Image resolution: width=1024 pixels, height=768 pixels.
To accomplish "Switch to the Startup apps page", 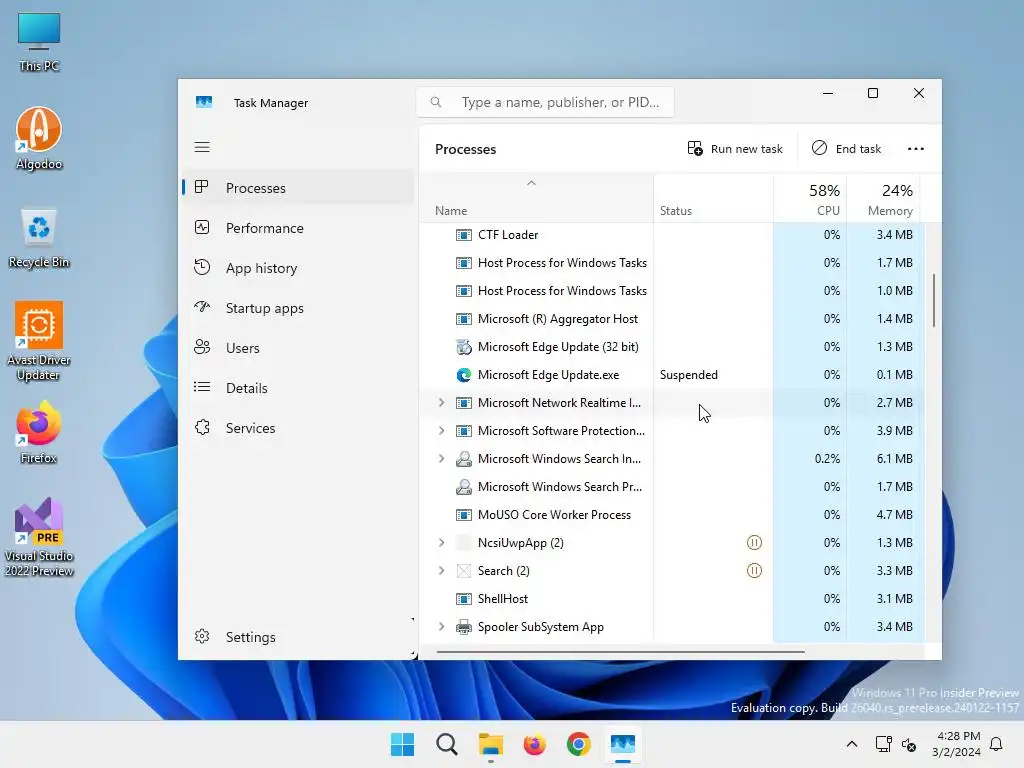I will click(x=298, y=308).
